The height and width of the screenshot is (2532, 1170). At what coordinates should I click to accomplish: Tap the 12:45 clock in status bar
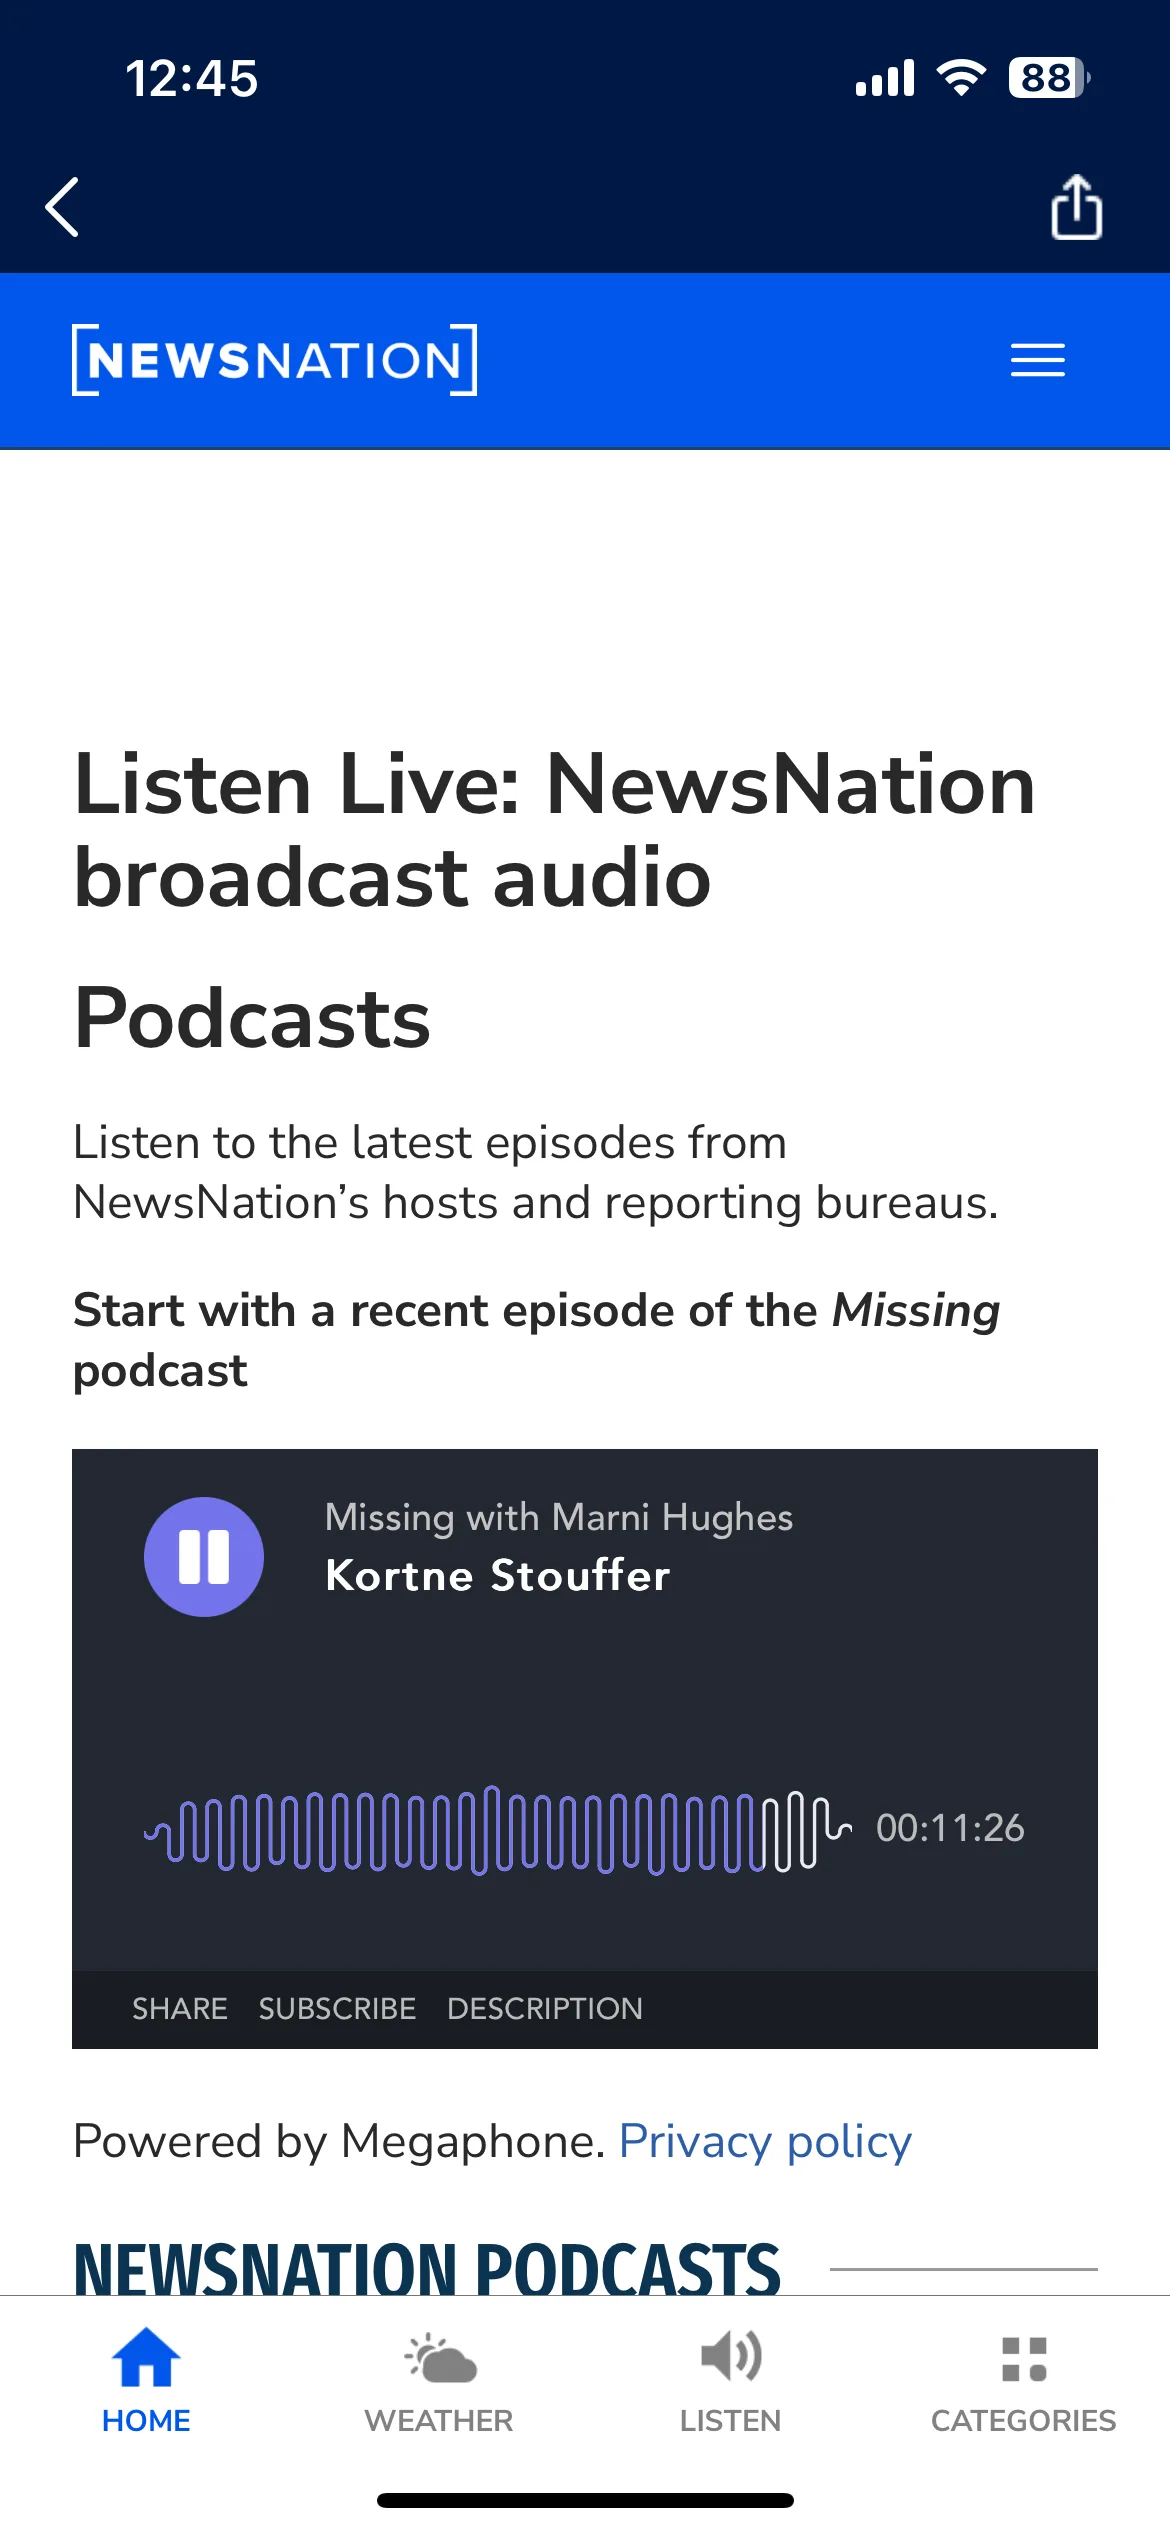click(192, 78)
